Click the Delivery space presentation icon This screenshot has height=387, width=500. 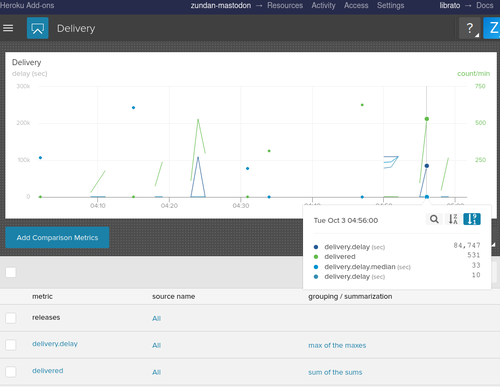click(x=37, y=28)
